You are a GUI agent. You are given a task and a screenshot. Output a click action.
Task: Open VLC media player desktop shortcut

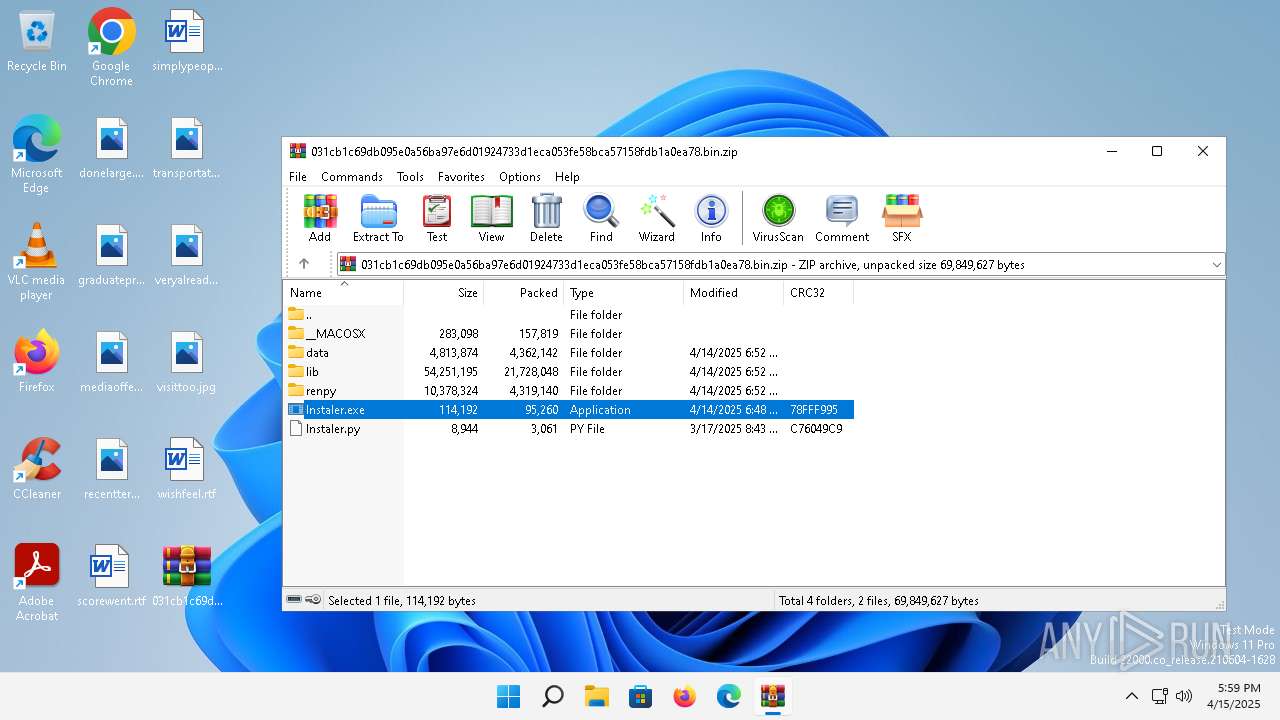[36, 261]
